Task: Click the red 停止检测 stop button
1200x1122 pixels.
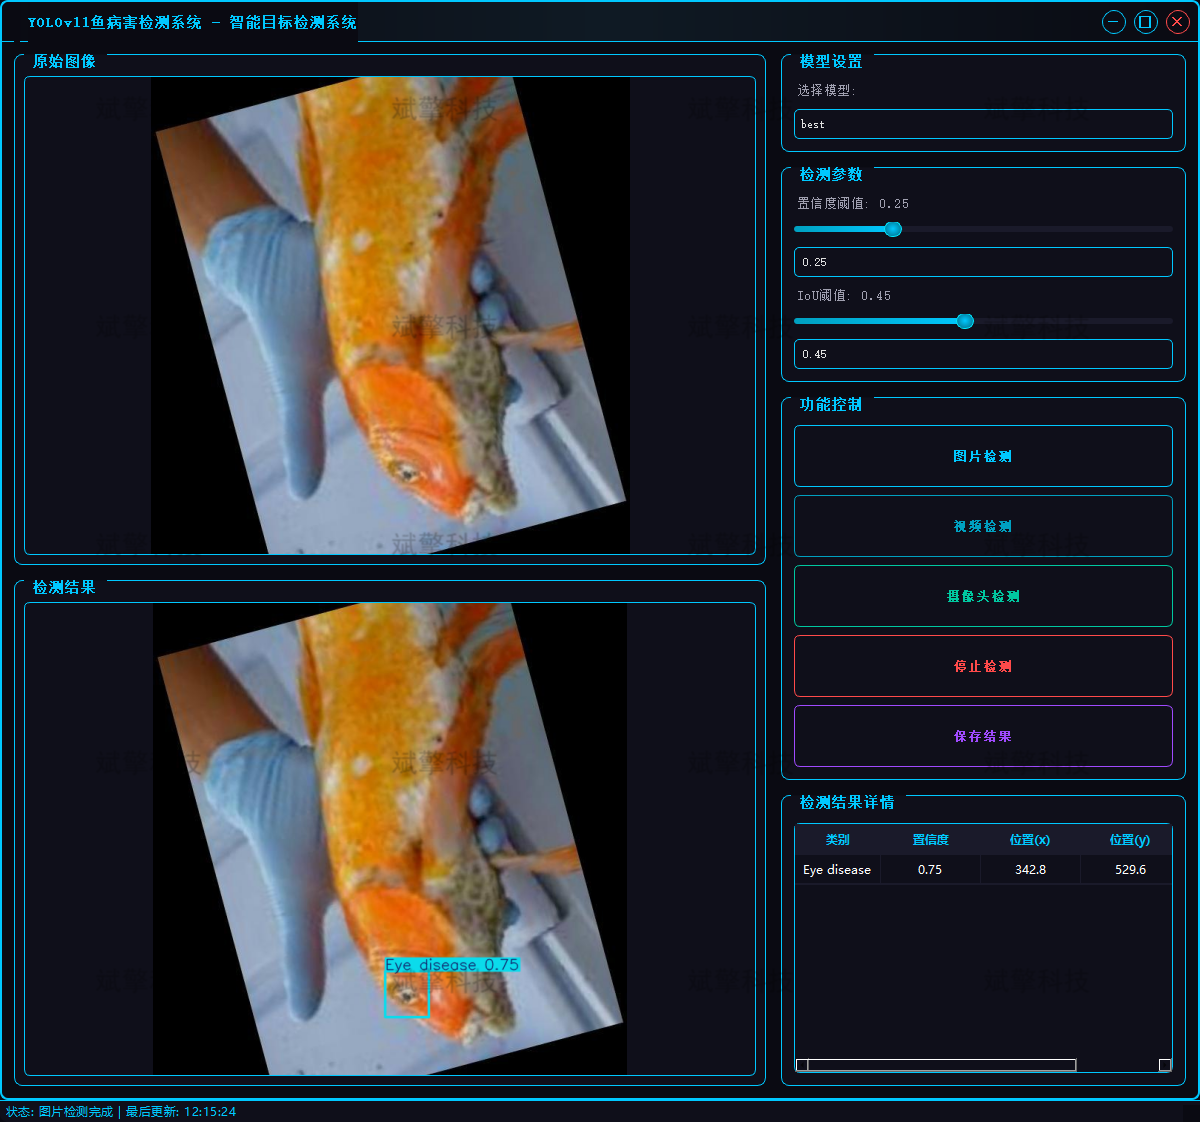Action: pos(983,666)
